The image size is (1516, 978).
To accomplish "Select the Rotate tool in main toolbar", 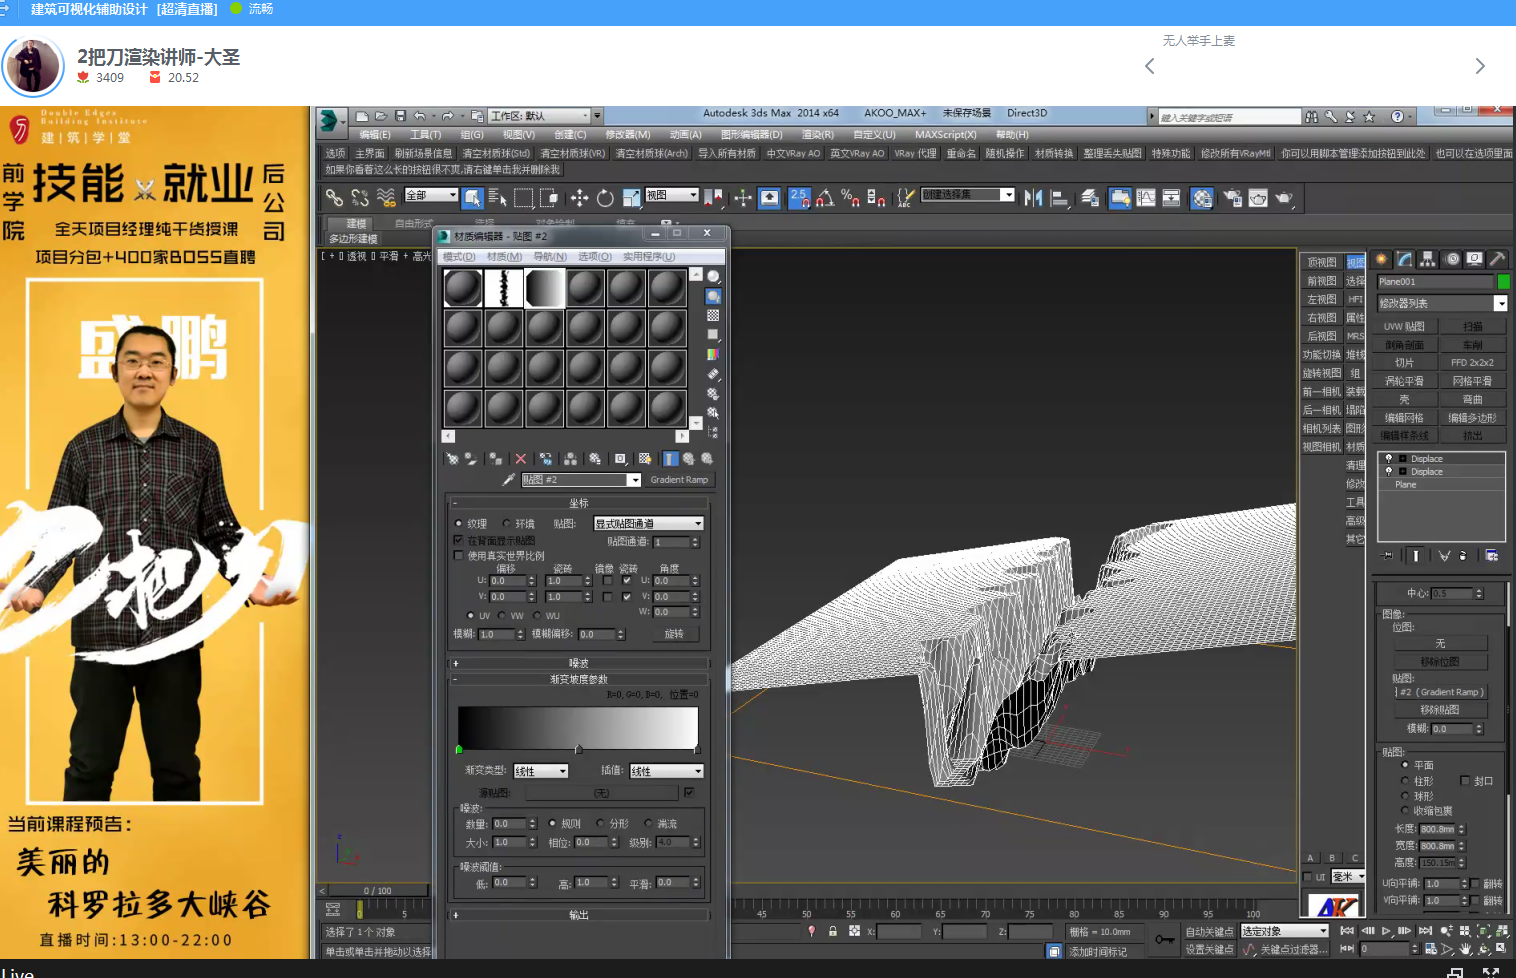I will click(x=605, y=198).
